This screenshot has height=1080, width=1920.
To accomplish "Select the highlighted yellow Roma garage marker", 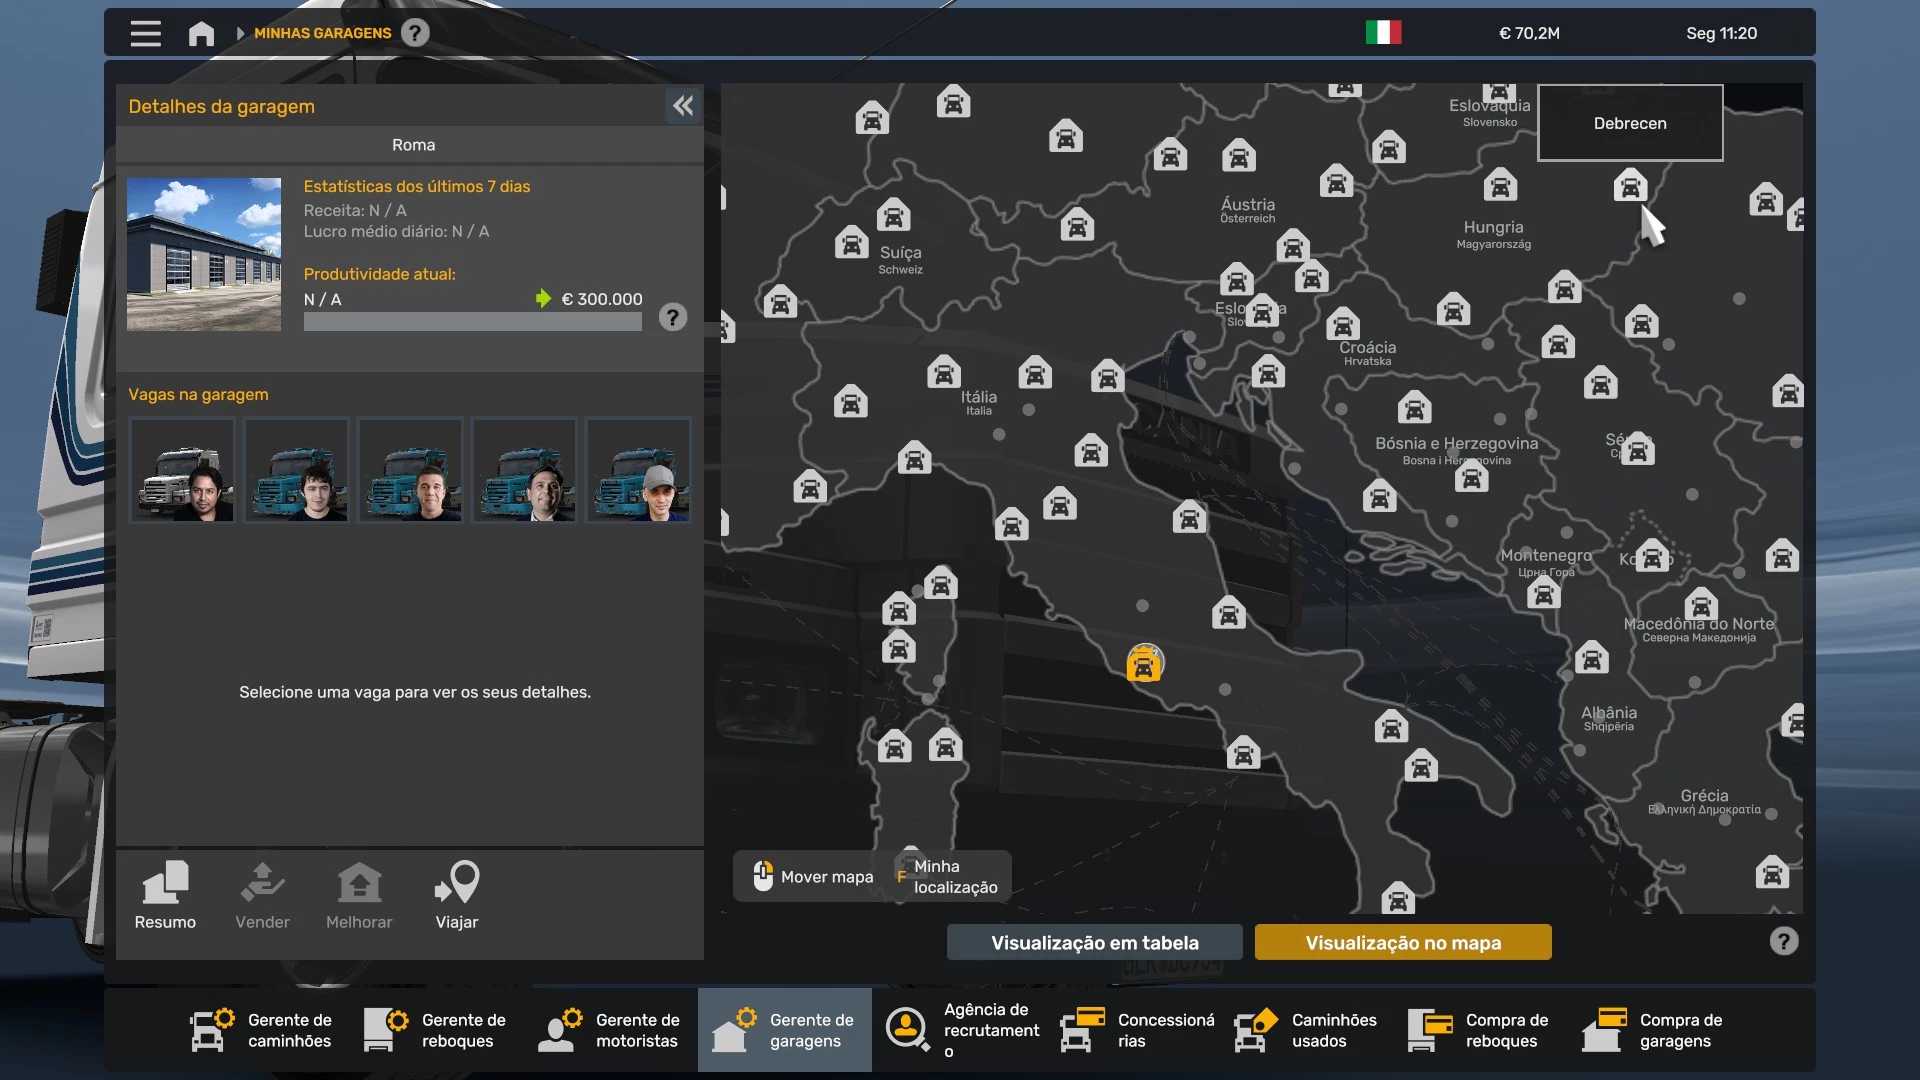I will [x=1144, y=664].
